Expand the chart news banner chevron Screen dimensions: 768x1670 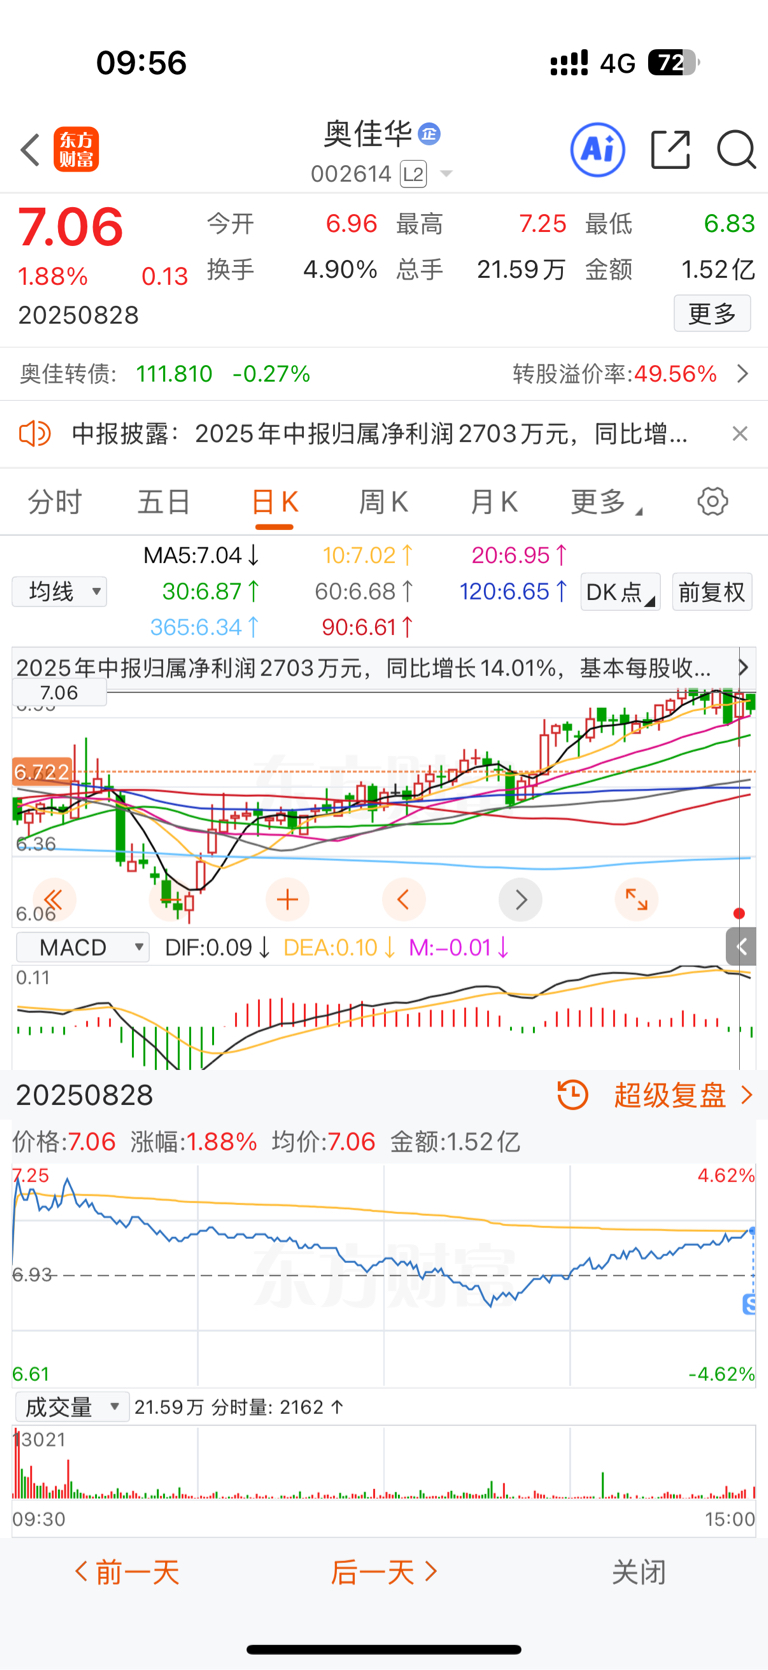743,667
